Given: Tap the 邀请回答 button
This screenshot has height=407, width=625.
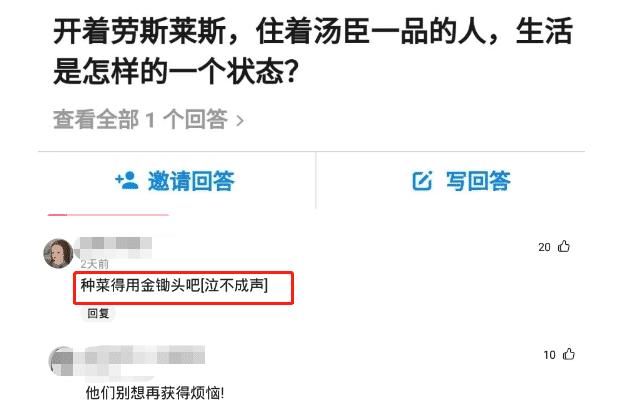Looking at the screenshot, I should coord(175,181).
